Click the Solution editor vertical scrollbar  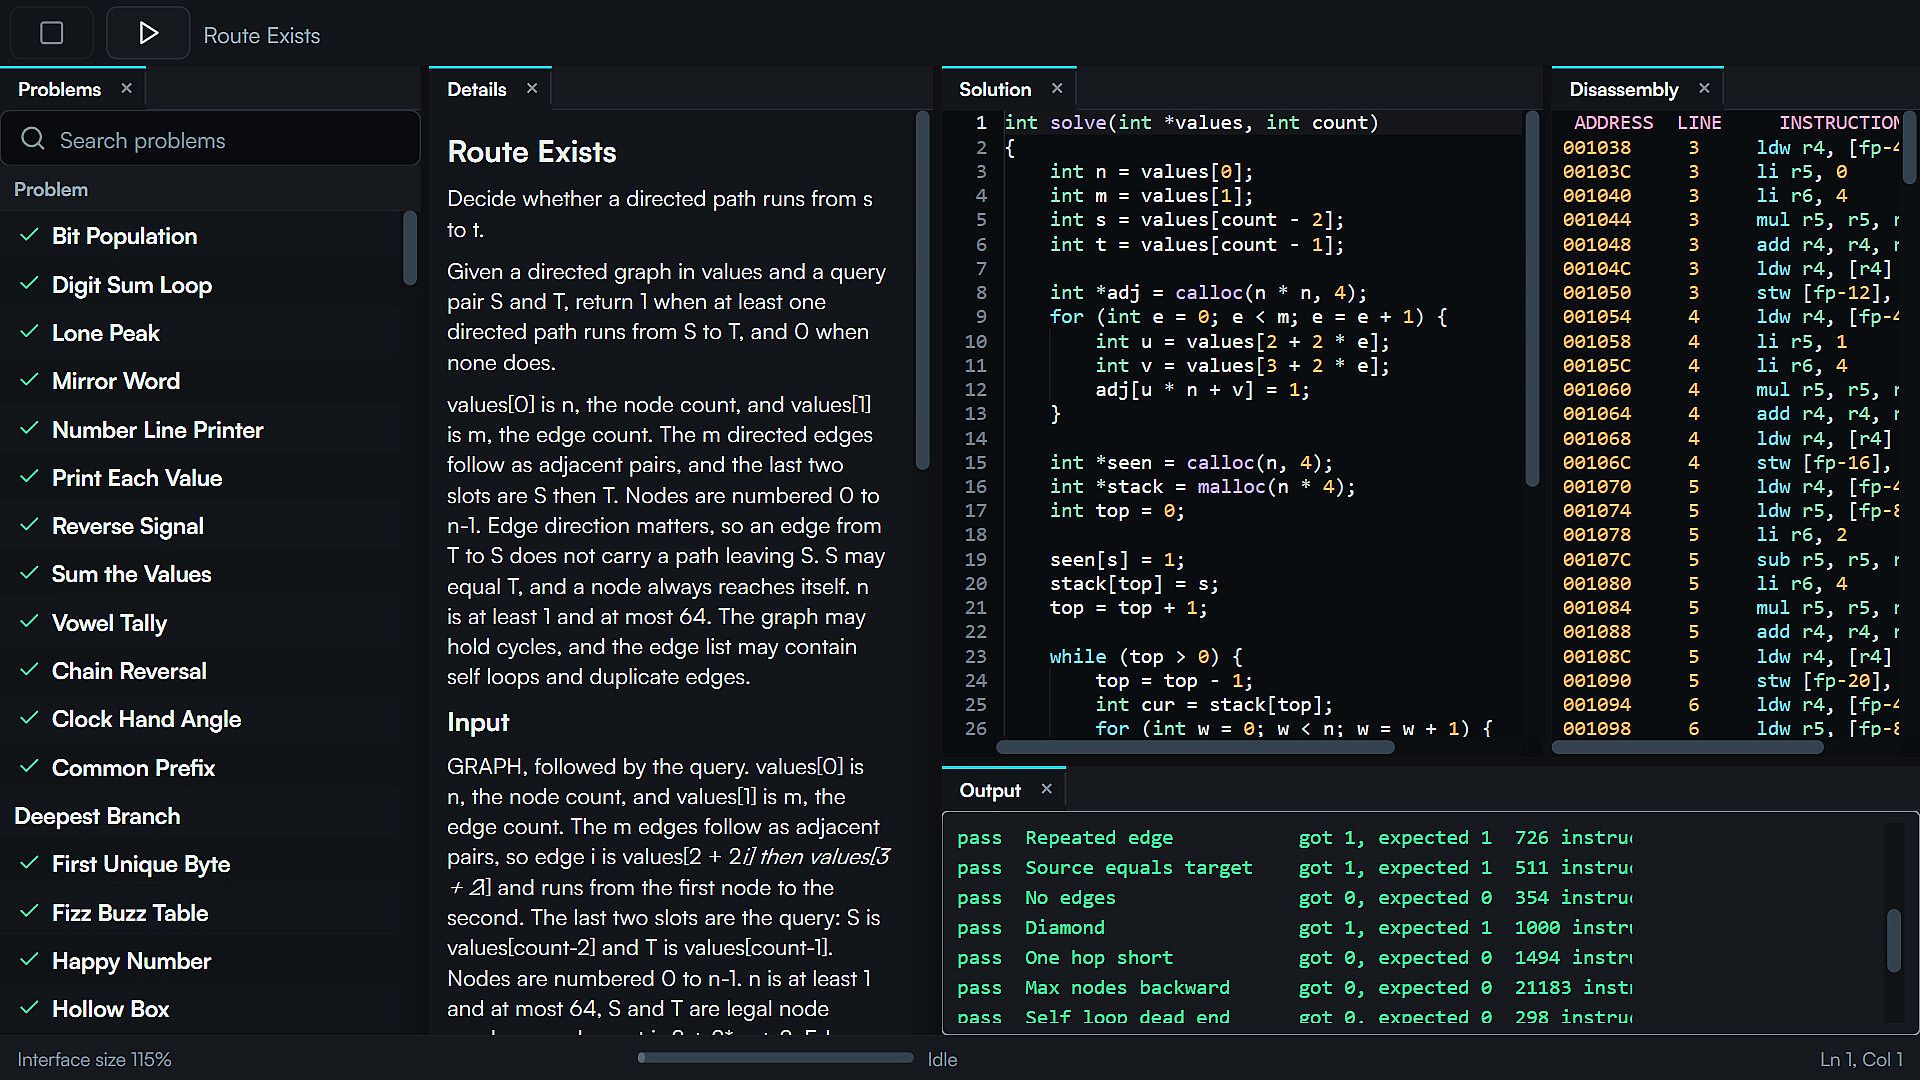[x=1531, y=298]
